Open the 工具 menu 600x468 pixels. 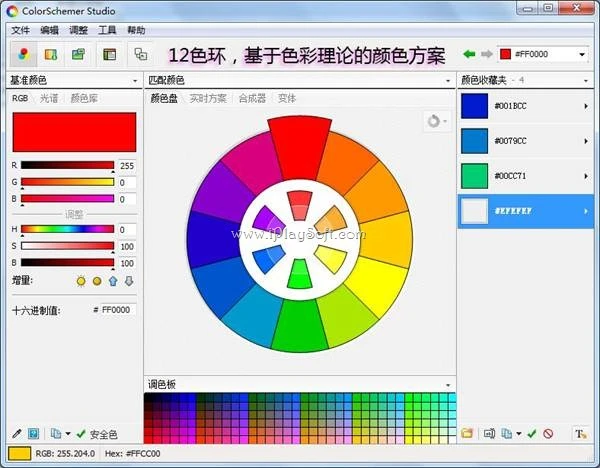107,30
